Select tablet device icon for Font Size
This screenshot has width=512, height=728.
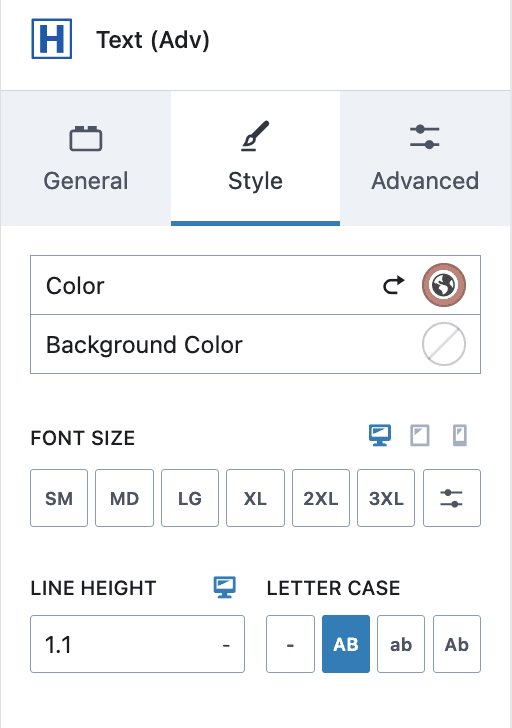420,436
